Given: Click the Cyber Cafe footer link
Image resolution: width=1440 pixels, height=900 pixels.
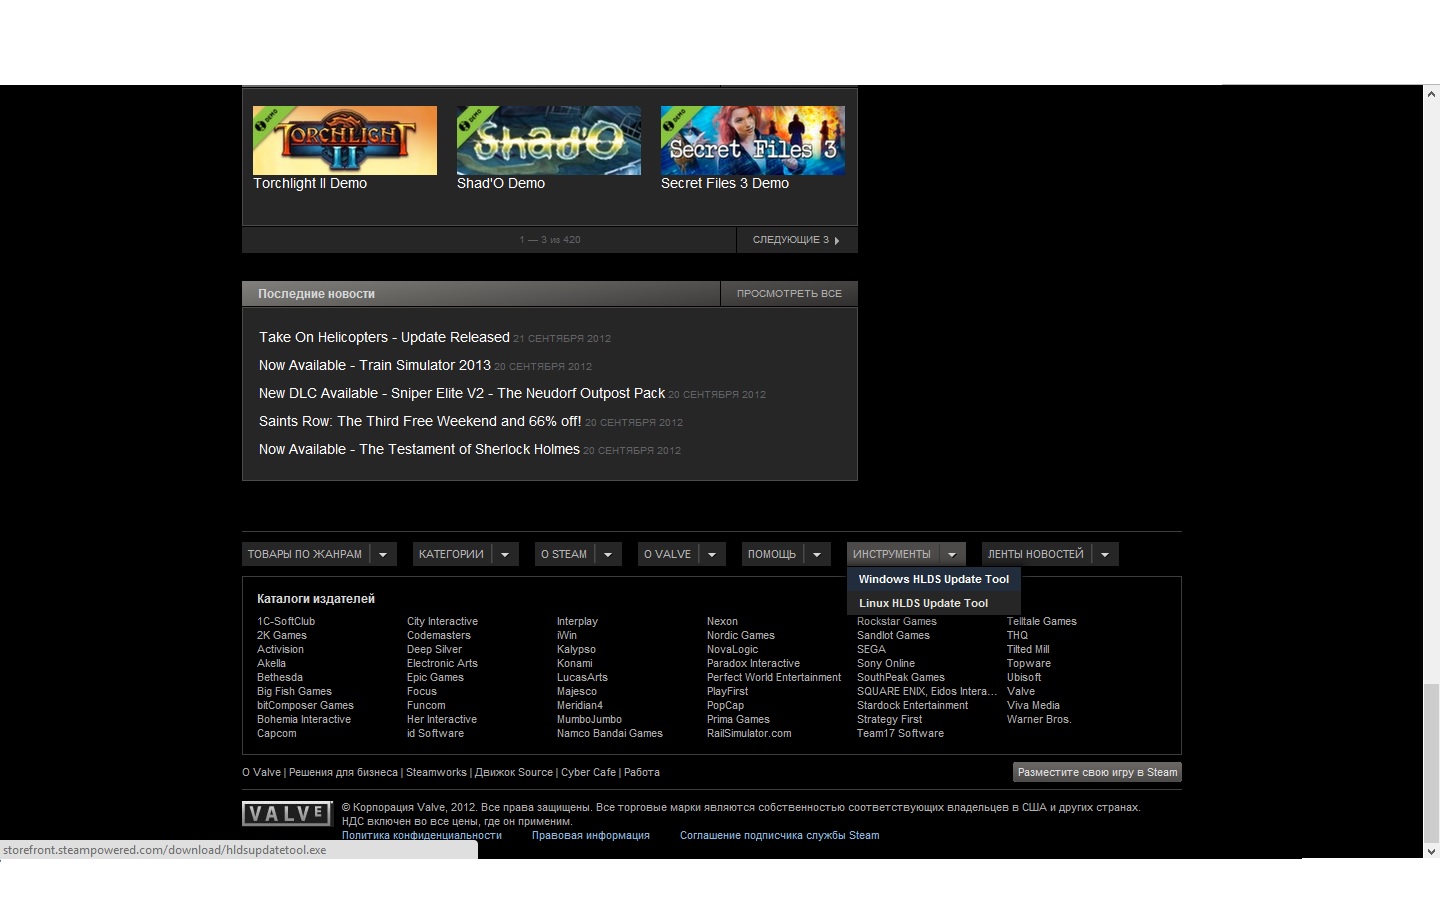Looking at the screenshot, I should [x=588, y=772].
